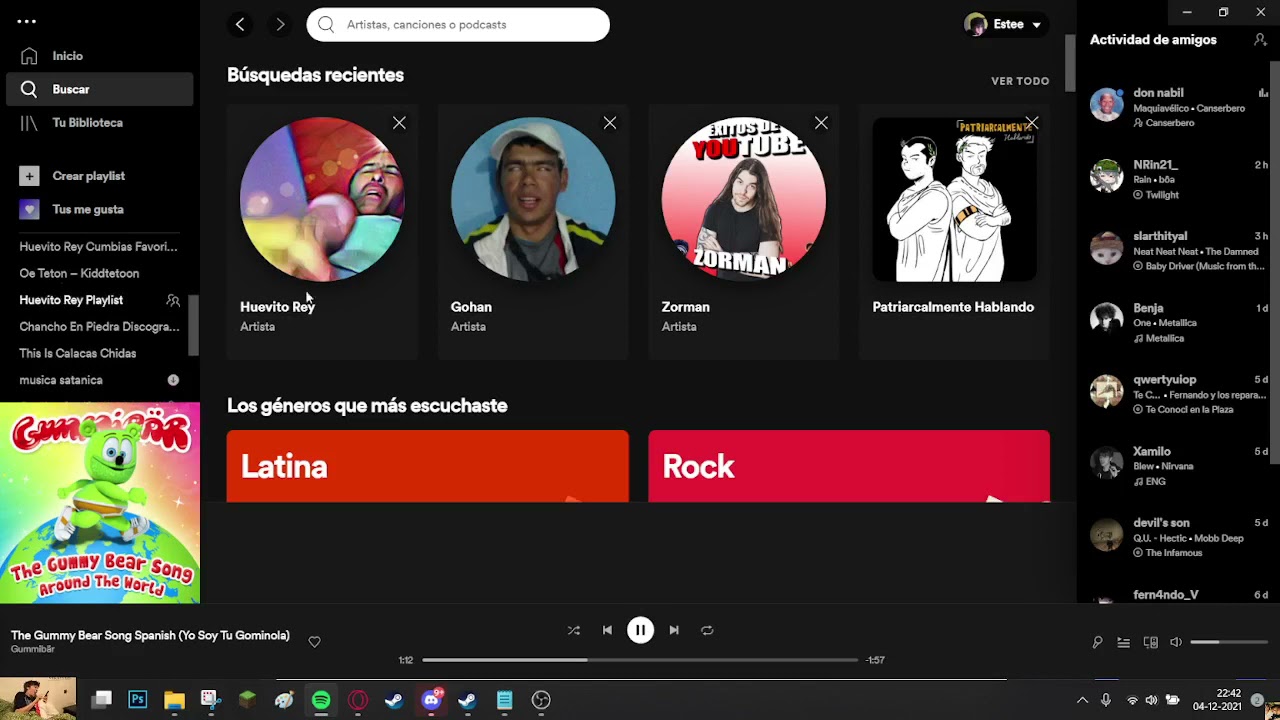Open the three-dots app menu
The image size is (1280, 720).
[27, 21]
